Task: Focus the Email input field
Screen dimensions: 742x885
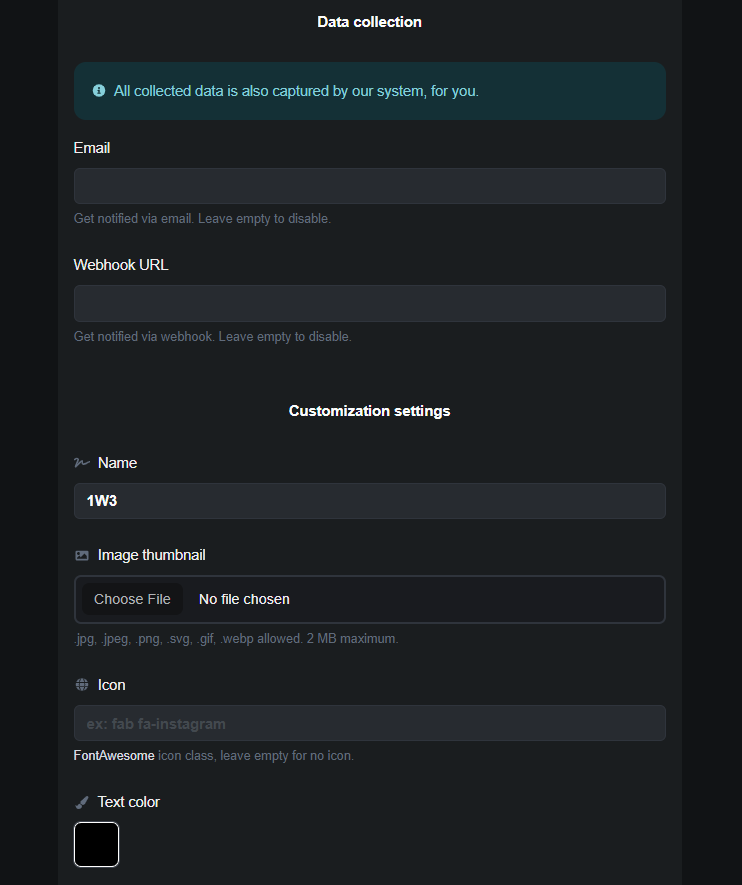Action: coord(369,186)
